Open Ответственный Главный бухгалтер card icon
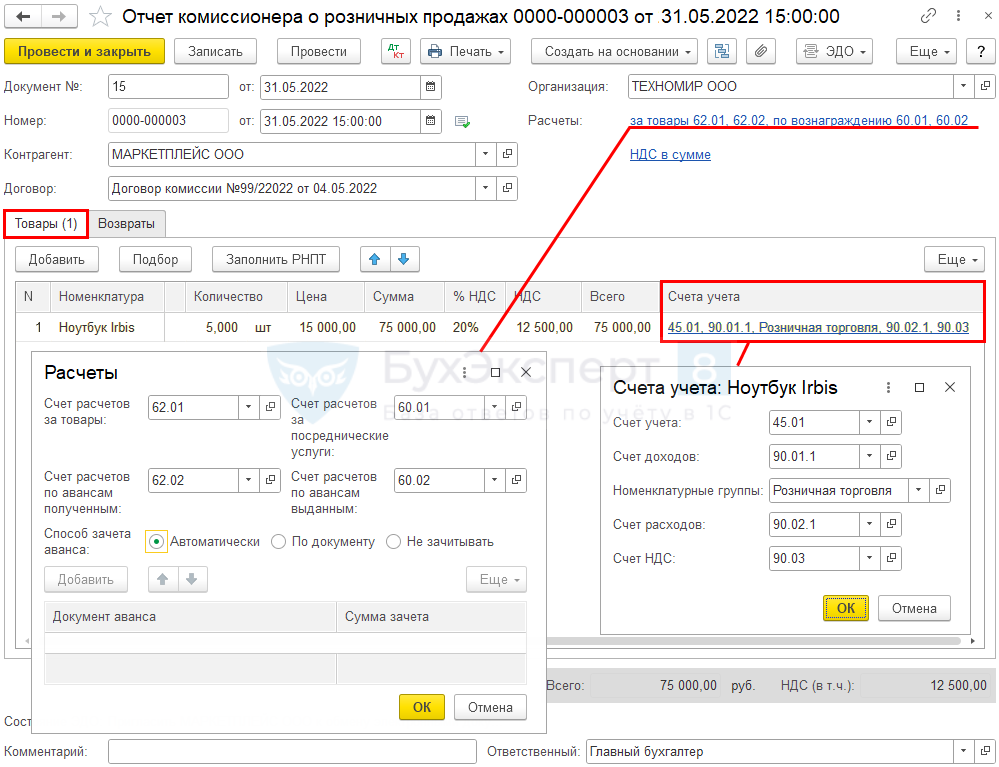 985,751
